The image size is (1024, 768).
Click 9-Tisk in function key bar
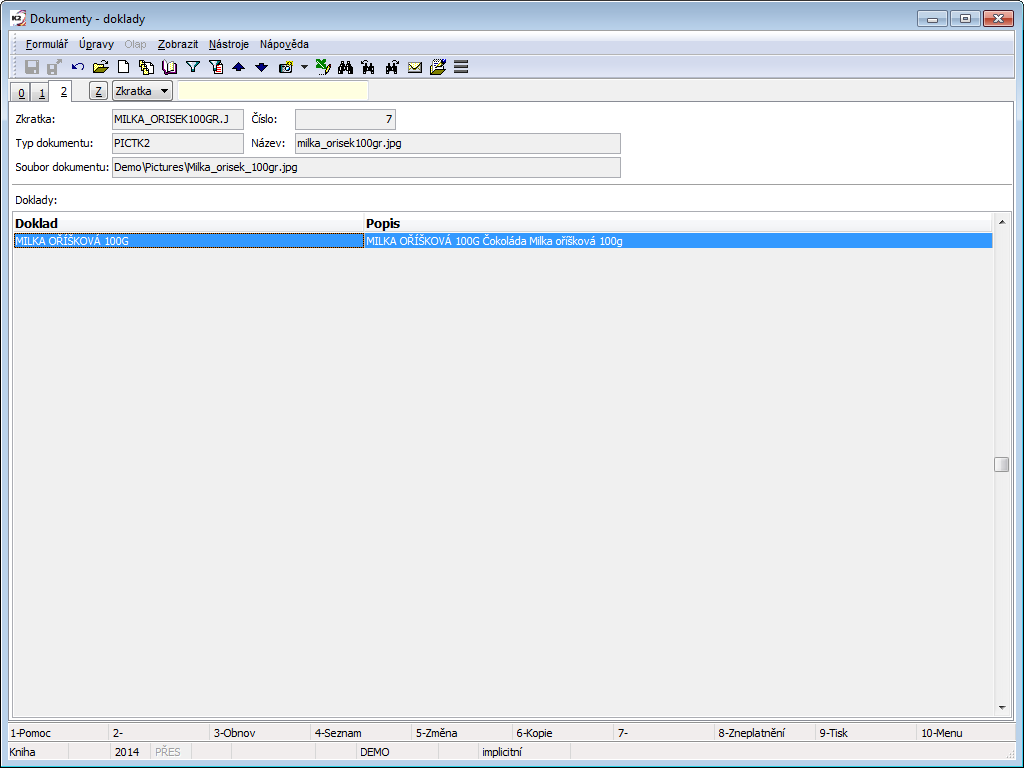pyautogui.click(x=867, y=733)
